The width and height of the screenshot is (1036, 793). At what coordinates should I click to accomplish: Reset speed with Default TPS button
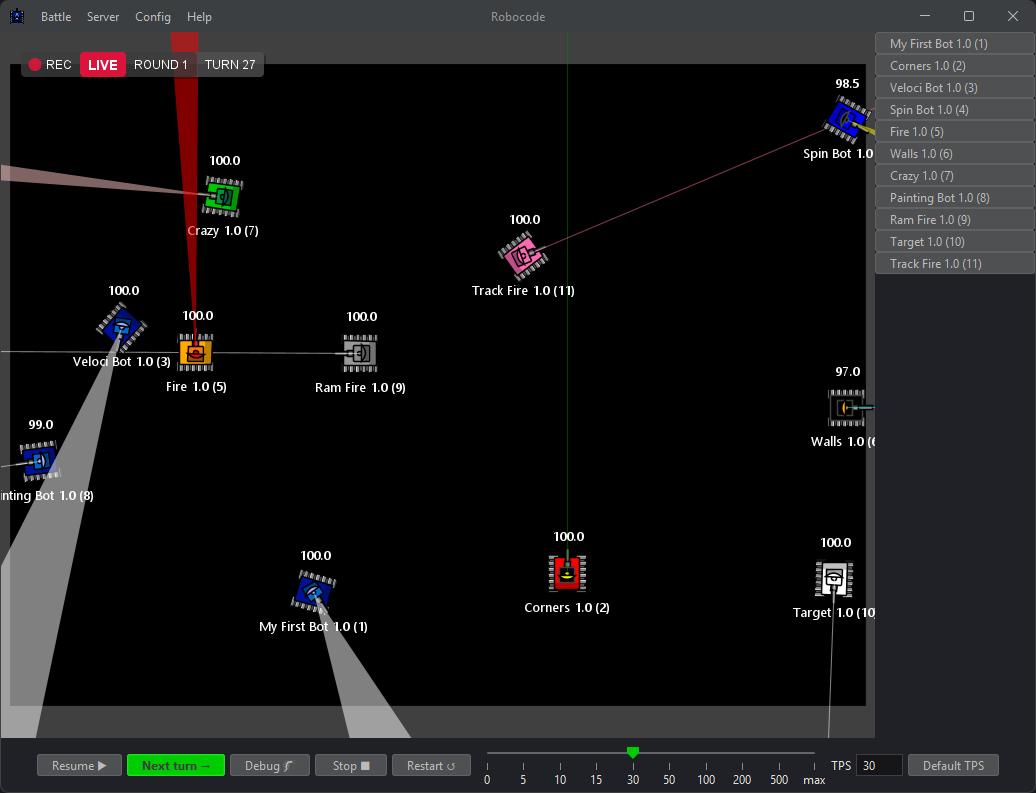coord(953,765)
